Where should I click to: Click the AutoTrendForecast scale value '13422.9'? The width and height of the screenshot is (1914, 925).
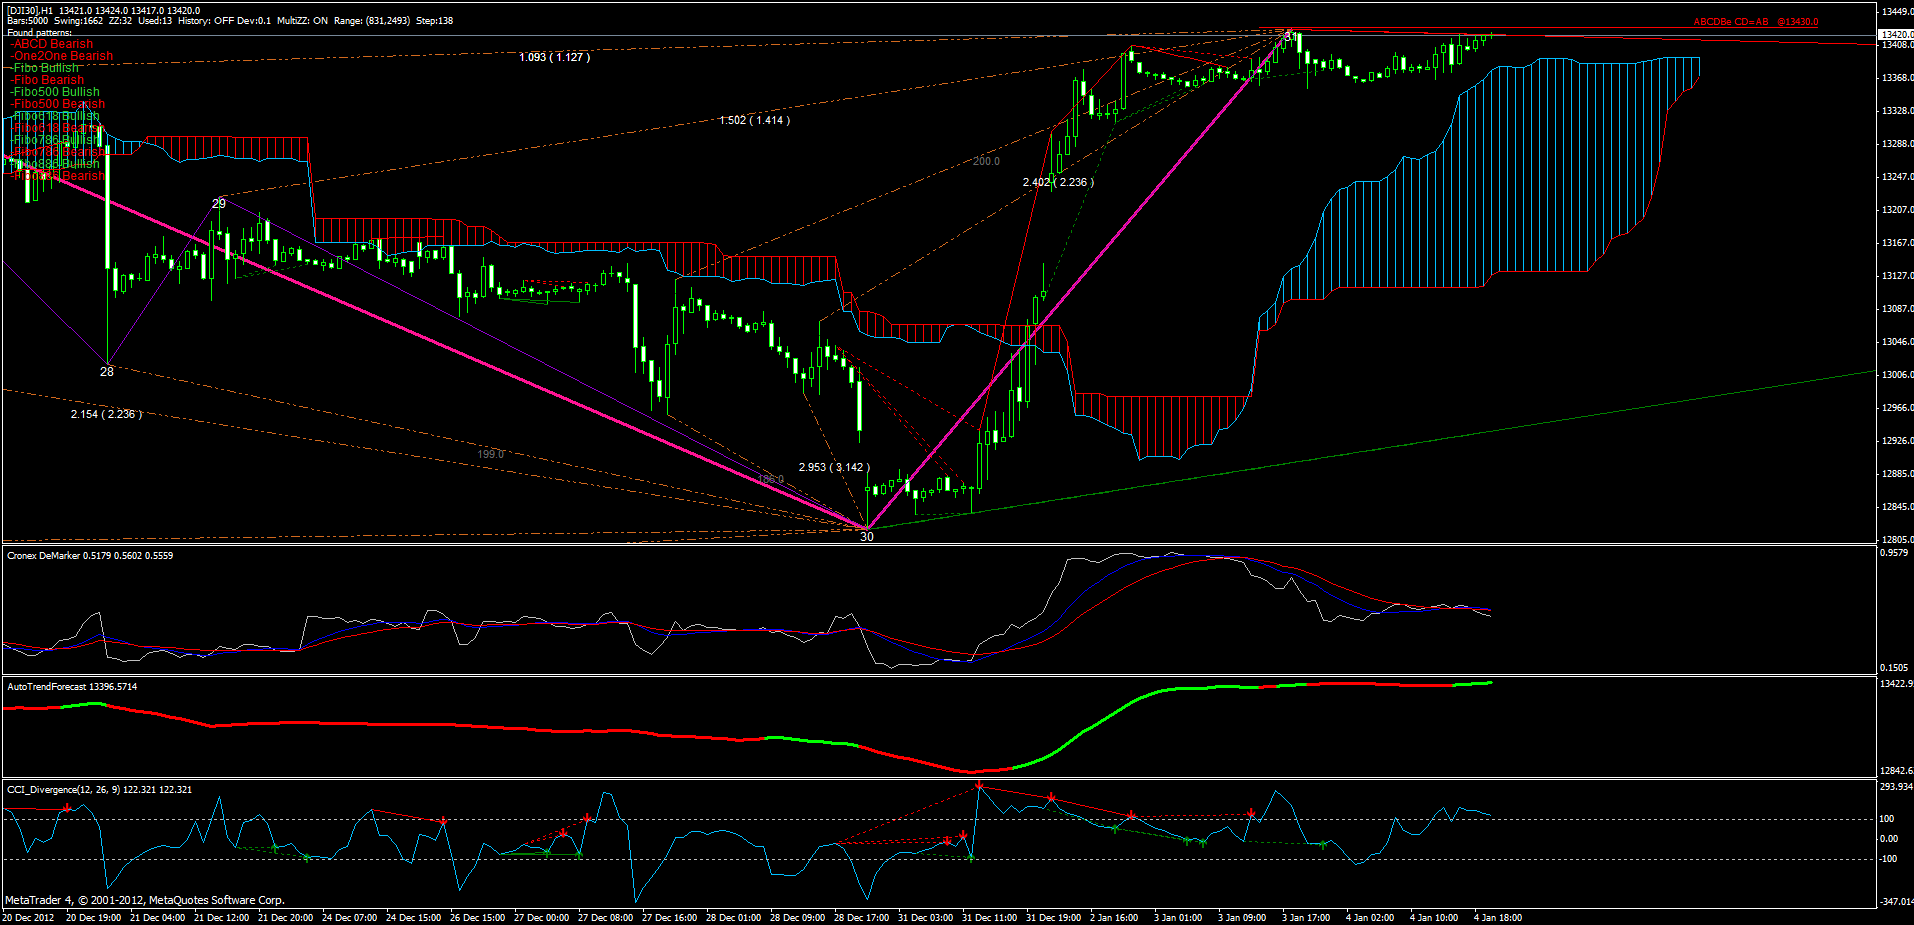[1897, 684]
